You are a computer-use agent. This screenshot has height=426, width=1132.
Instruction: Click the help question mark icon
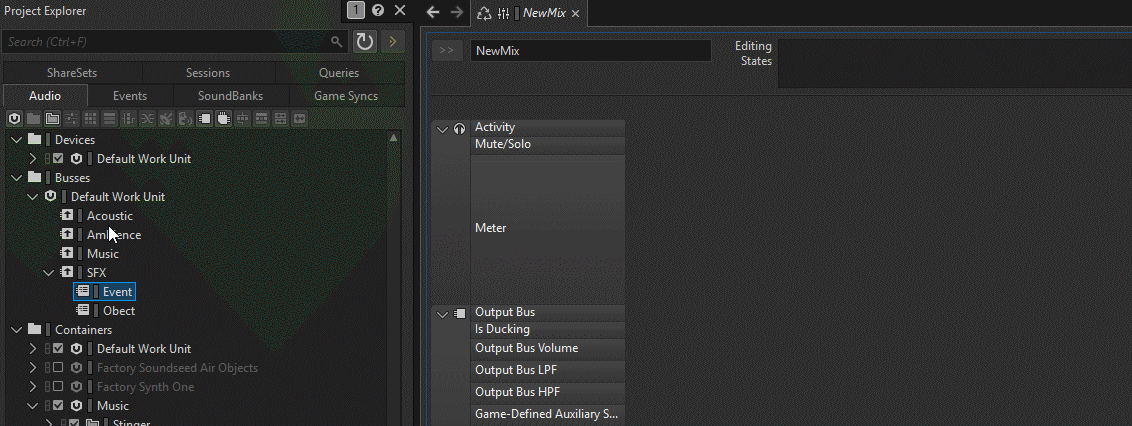(378, 10)
